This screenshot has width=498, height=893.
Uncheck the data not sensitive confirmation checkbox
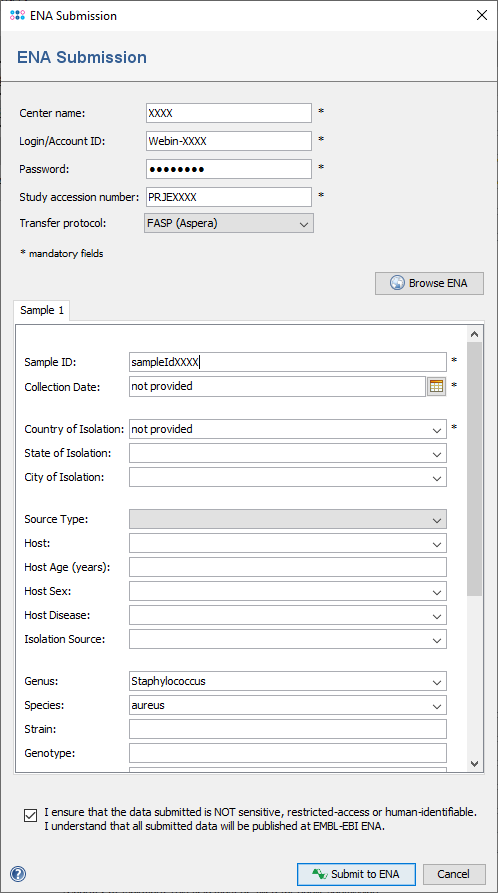(x=30, y=815)
